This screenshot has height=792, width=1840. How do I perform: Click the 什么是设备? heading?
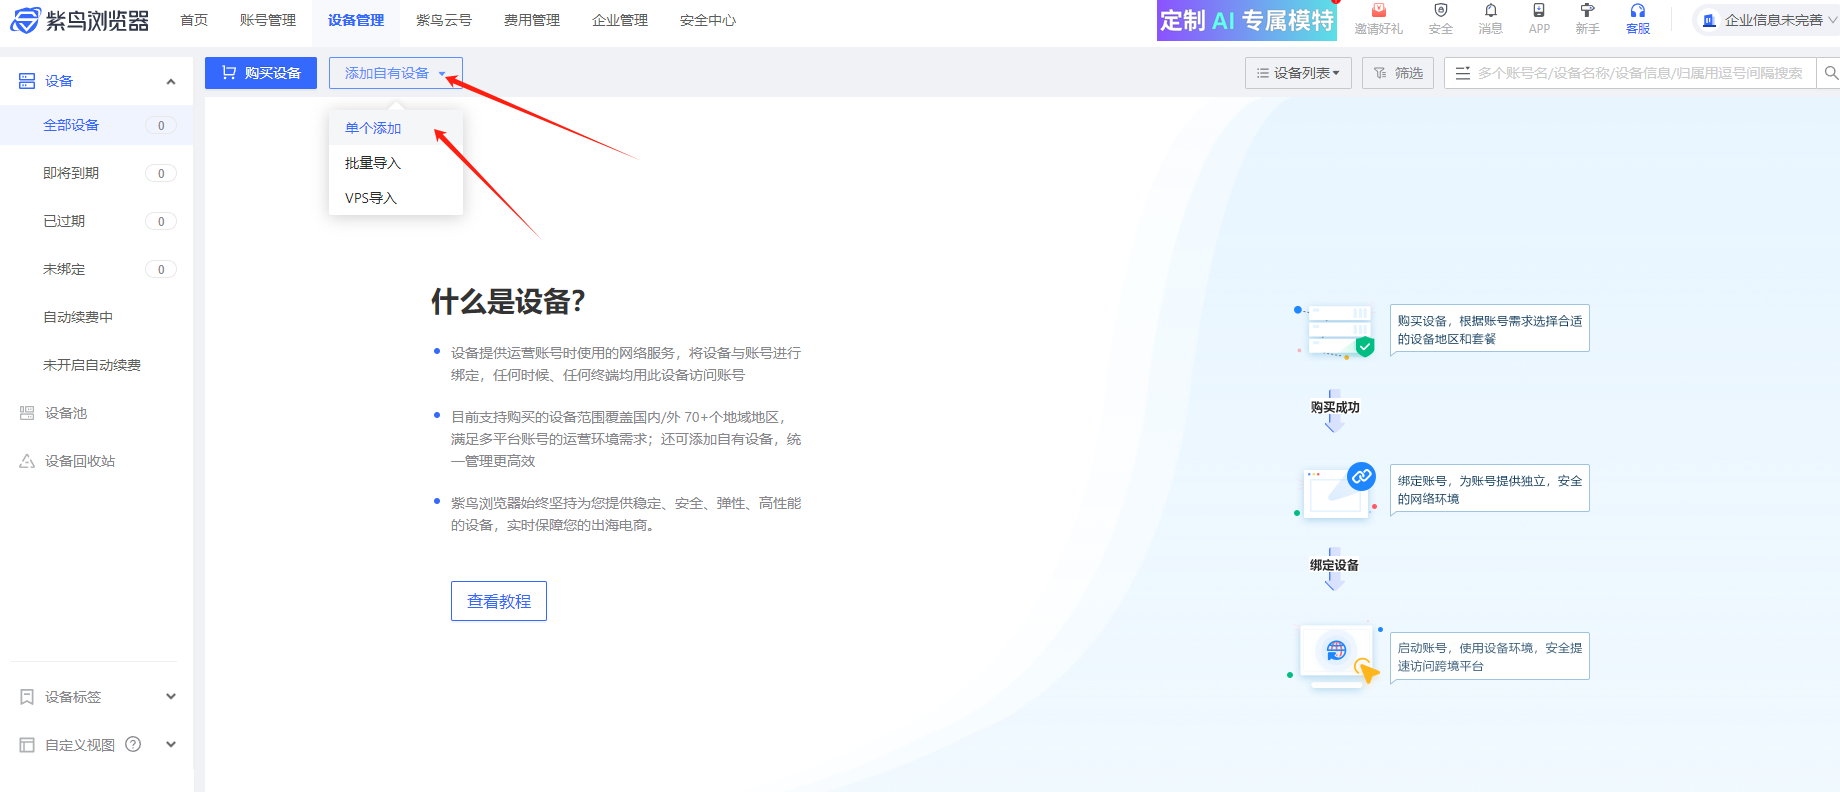click(x=508, y=301)
